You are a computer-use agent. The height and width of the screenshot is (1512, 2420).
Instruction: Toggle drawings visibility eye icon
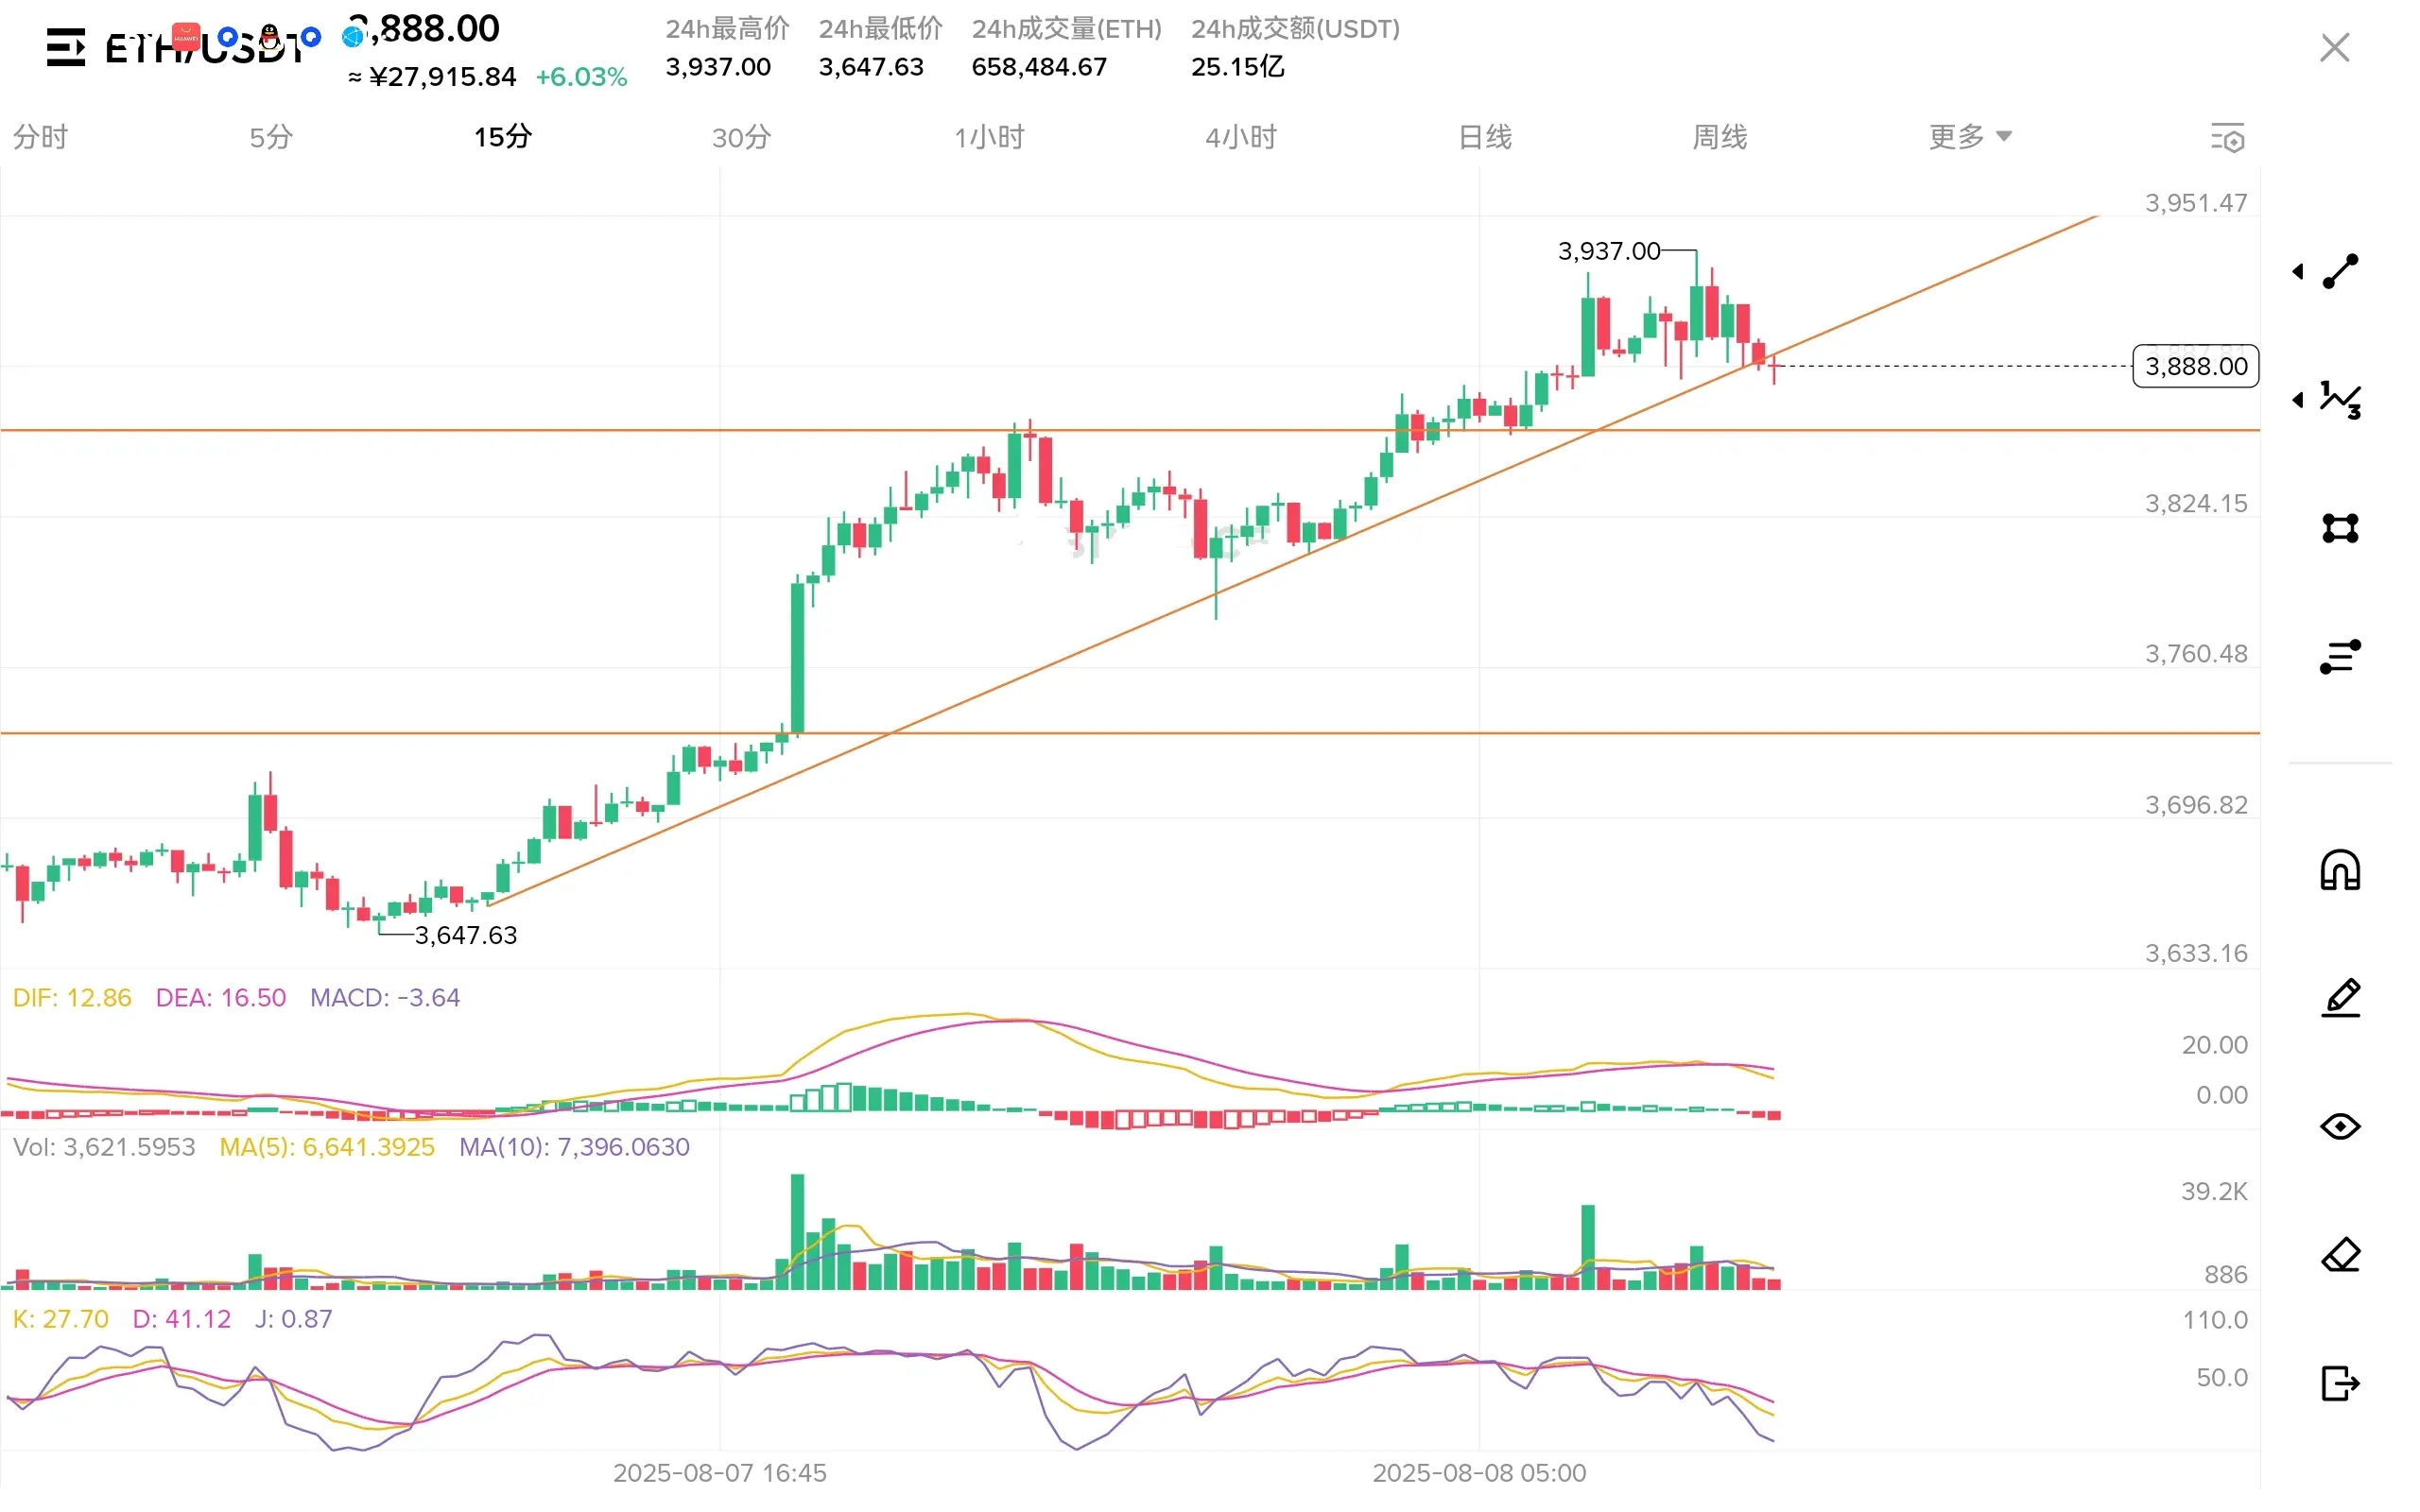[2340, 1127]
